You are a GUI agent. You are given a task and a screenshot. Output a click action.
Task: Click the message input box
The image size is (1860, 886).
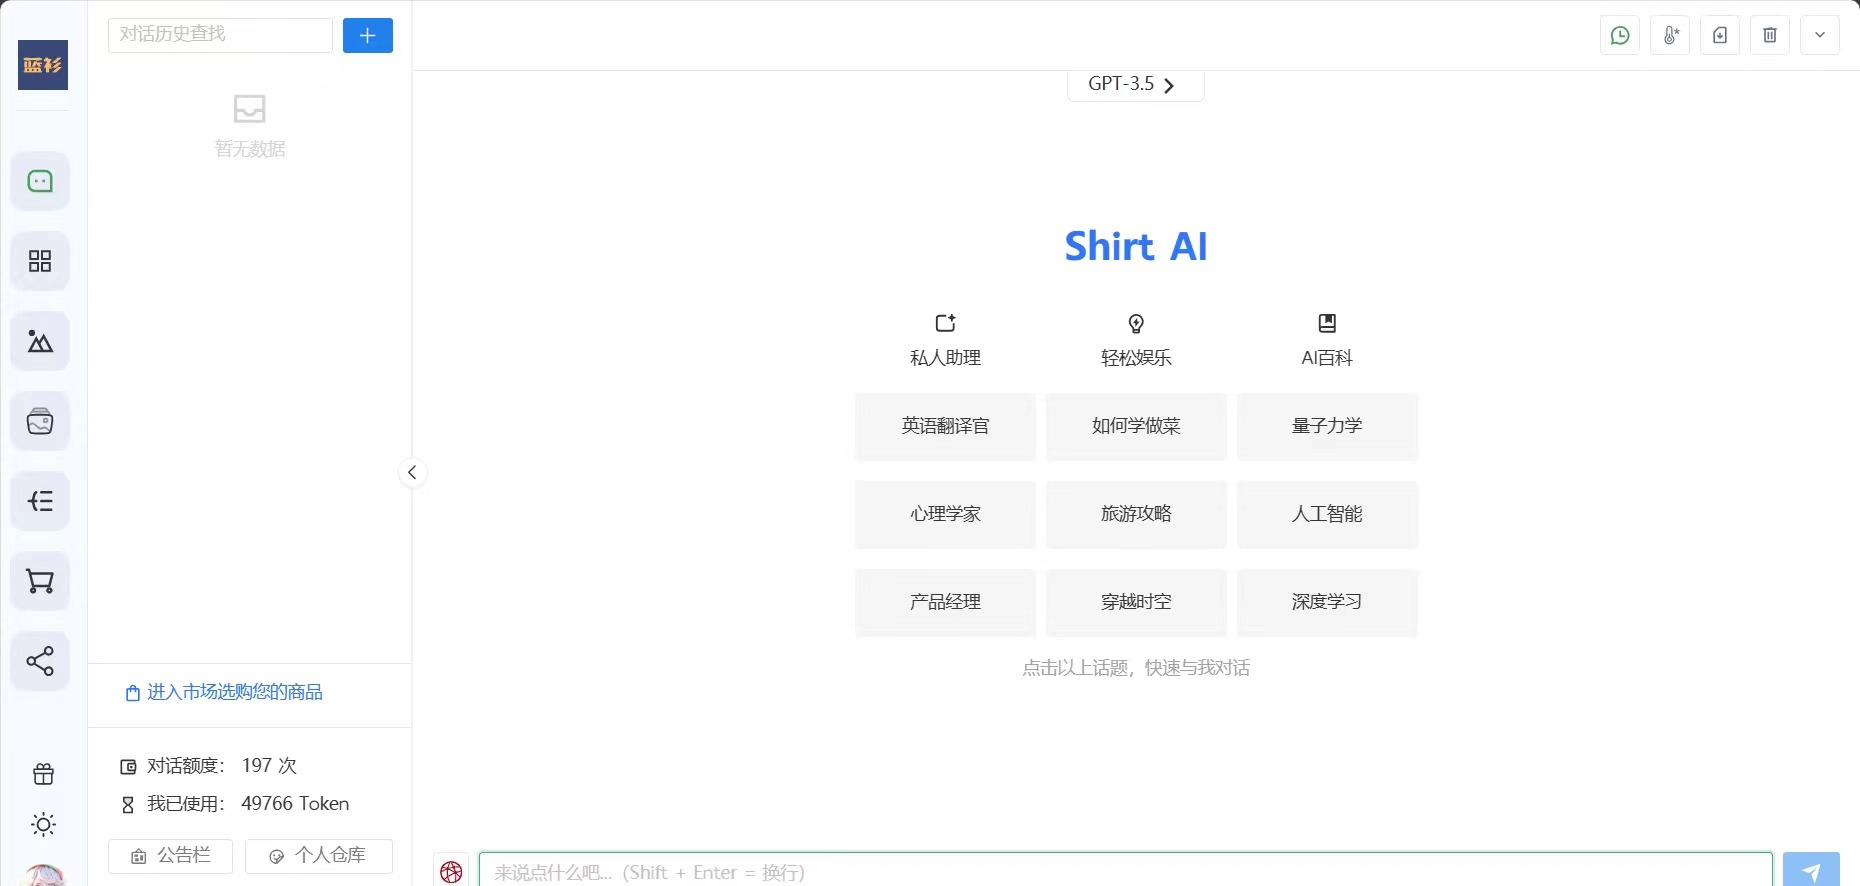[x=1126, y=871]
